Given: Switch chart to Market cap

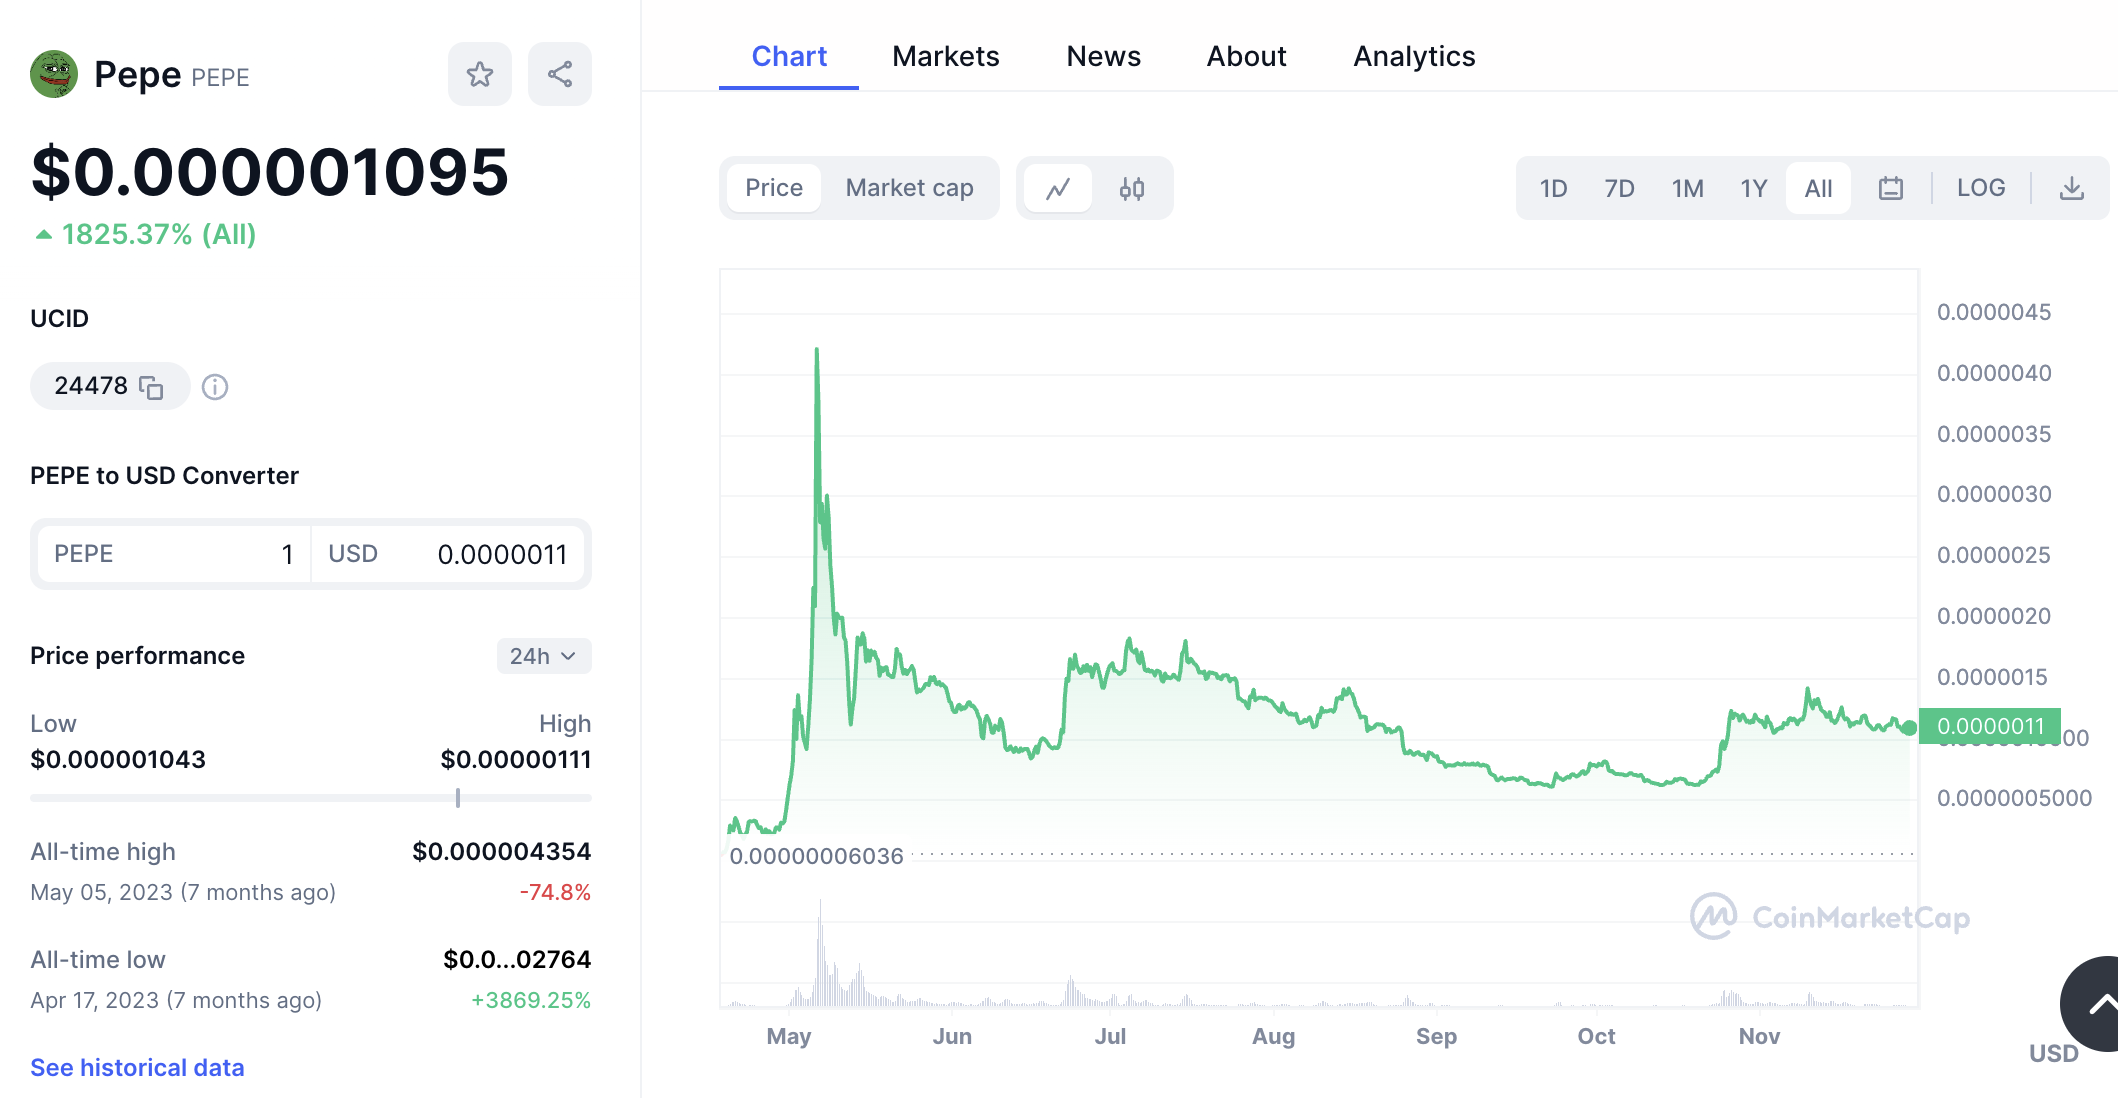Looking at the screenshot, I should (x=909, y=188).
